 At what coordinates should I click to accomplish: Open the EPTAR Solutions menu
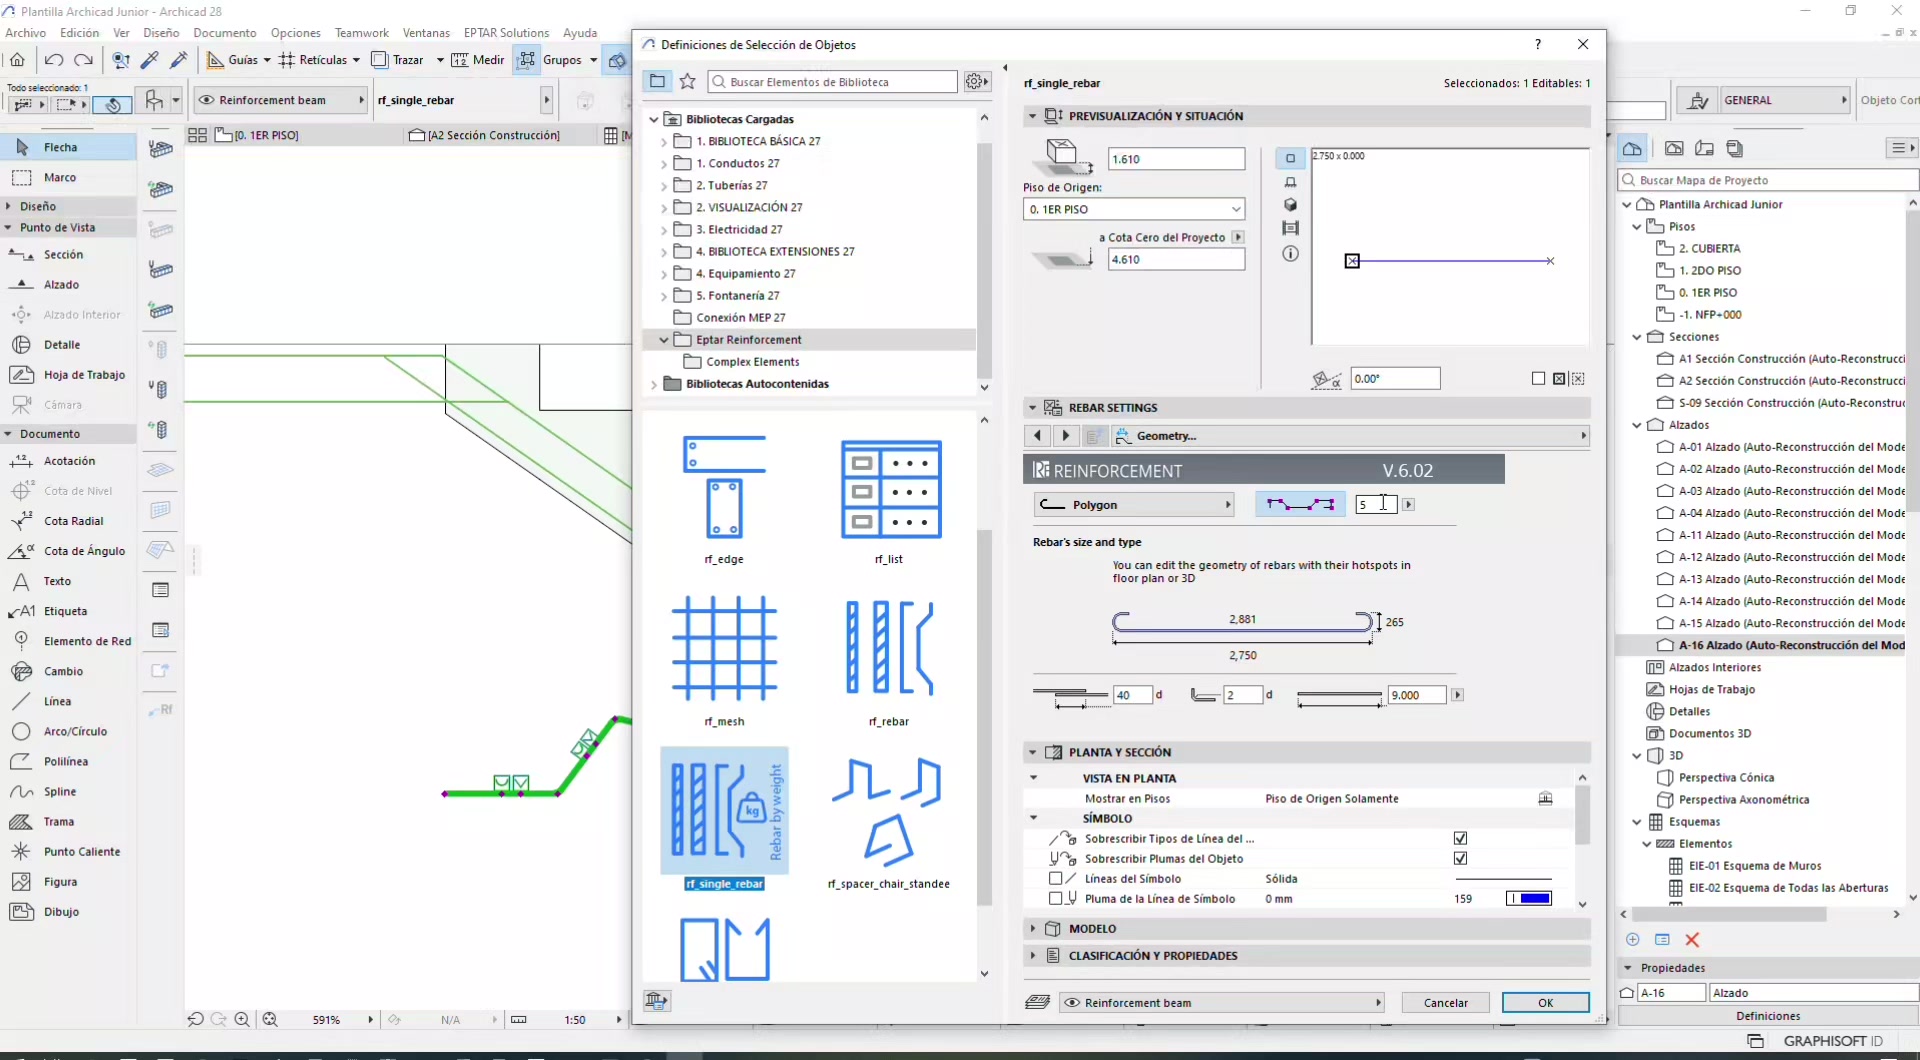[x=507, y=33]
